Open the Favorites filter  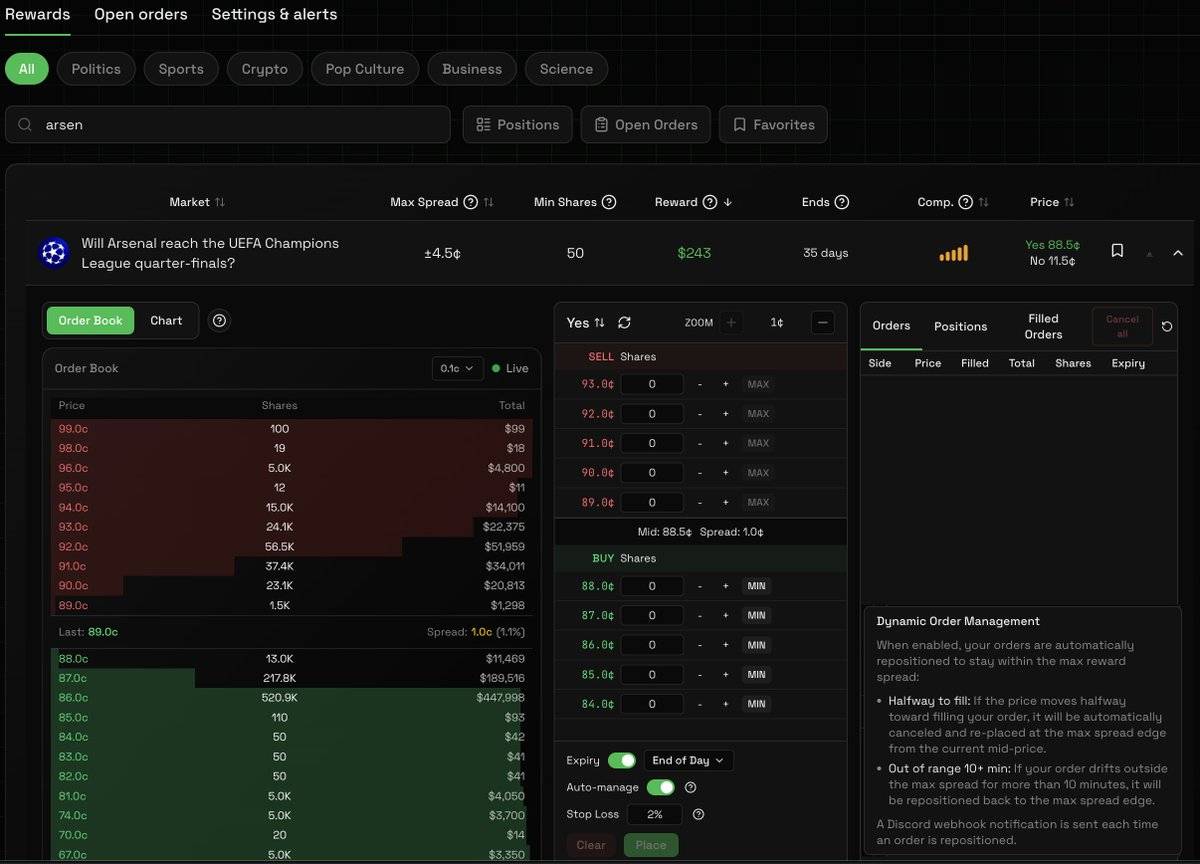(x=773, y=125)
